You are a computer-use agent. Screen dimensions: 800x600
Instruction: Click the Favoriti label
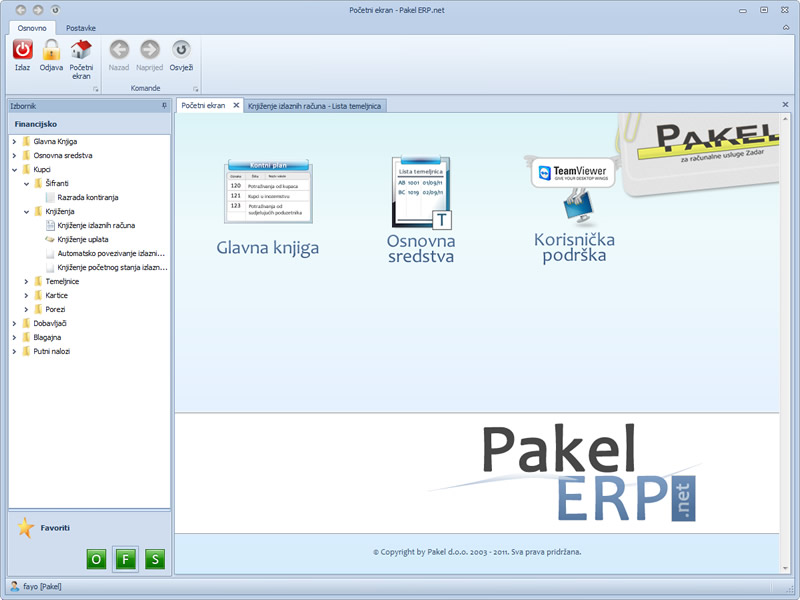tap(55, 528)
